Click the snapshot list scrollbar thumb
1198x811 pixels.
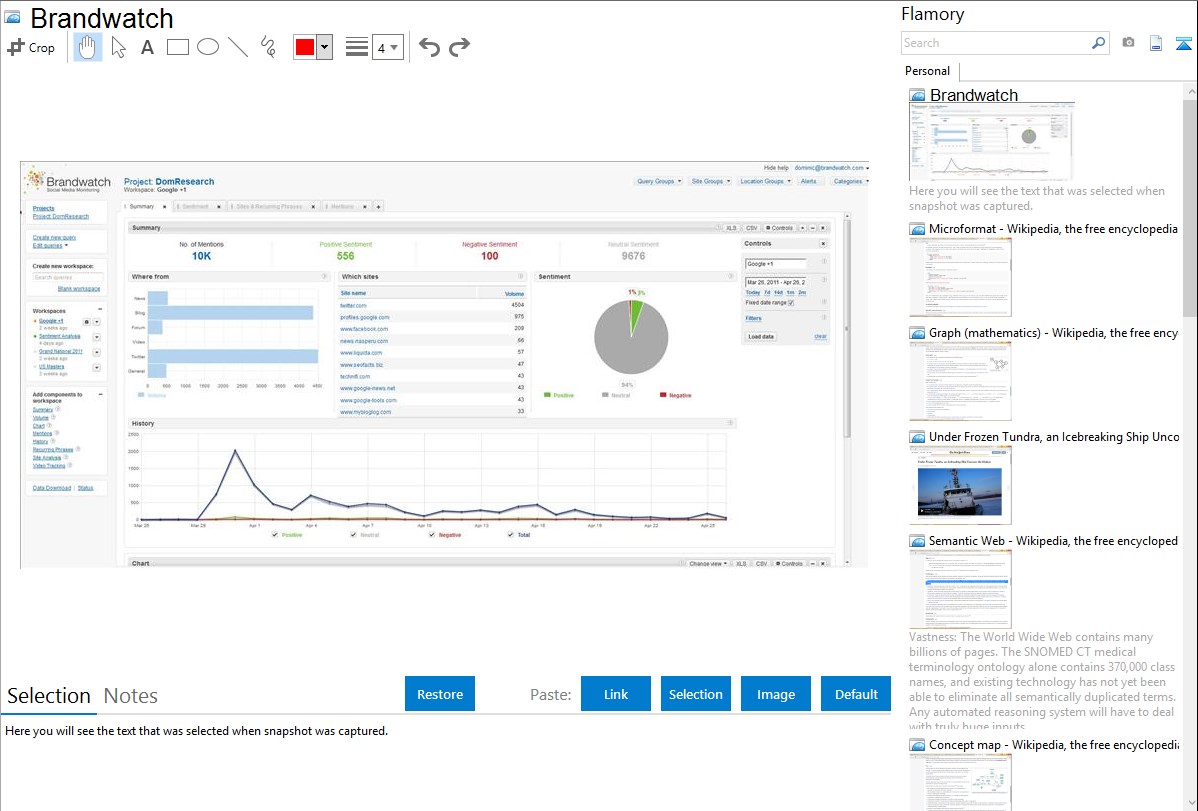pyautogui.click(x=1190, y=208)
